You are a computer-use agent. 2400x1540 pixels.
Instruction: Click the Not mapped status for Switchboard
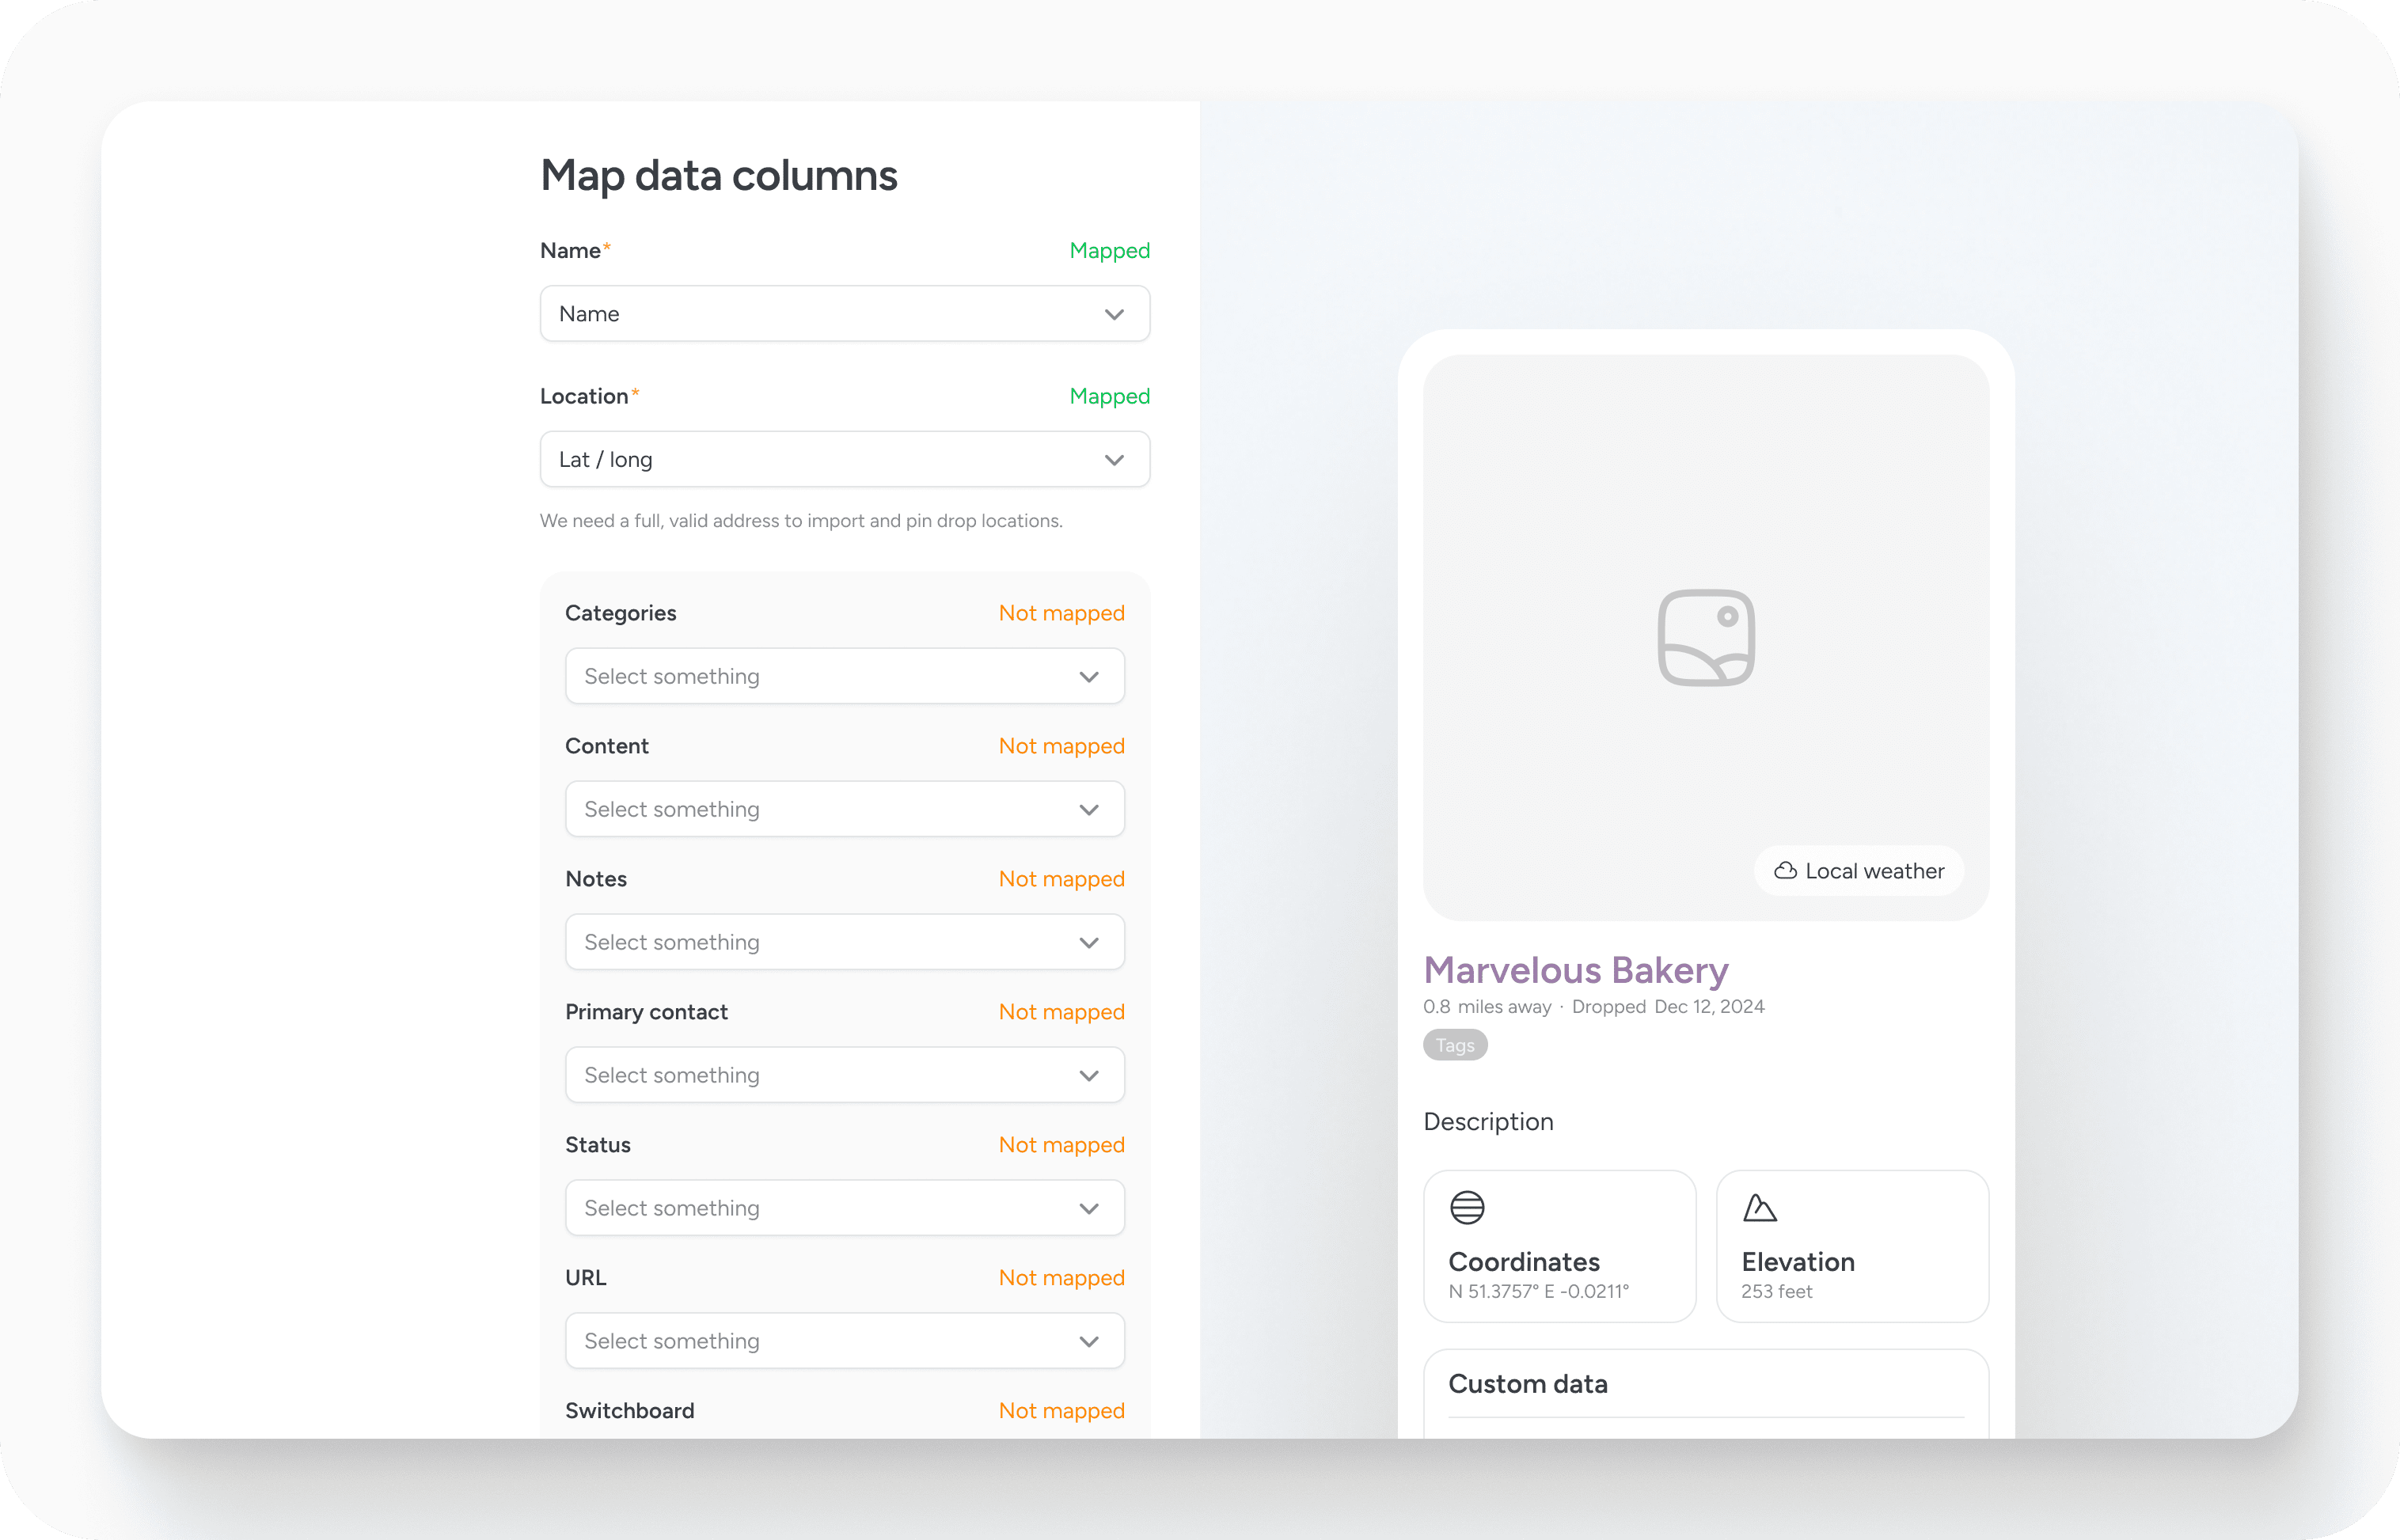tap(1061, 1410)
